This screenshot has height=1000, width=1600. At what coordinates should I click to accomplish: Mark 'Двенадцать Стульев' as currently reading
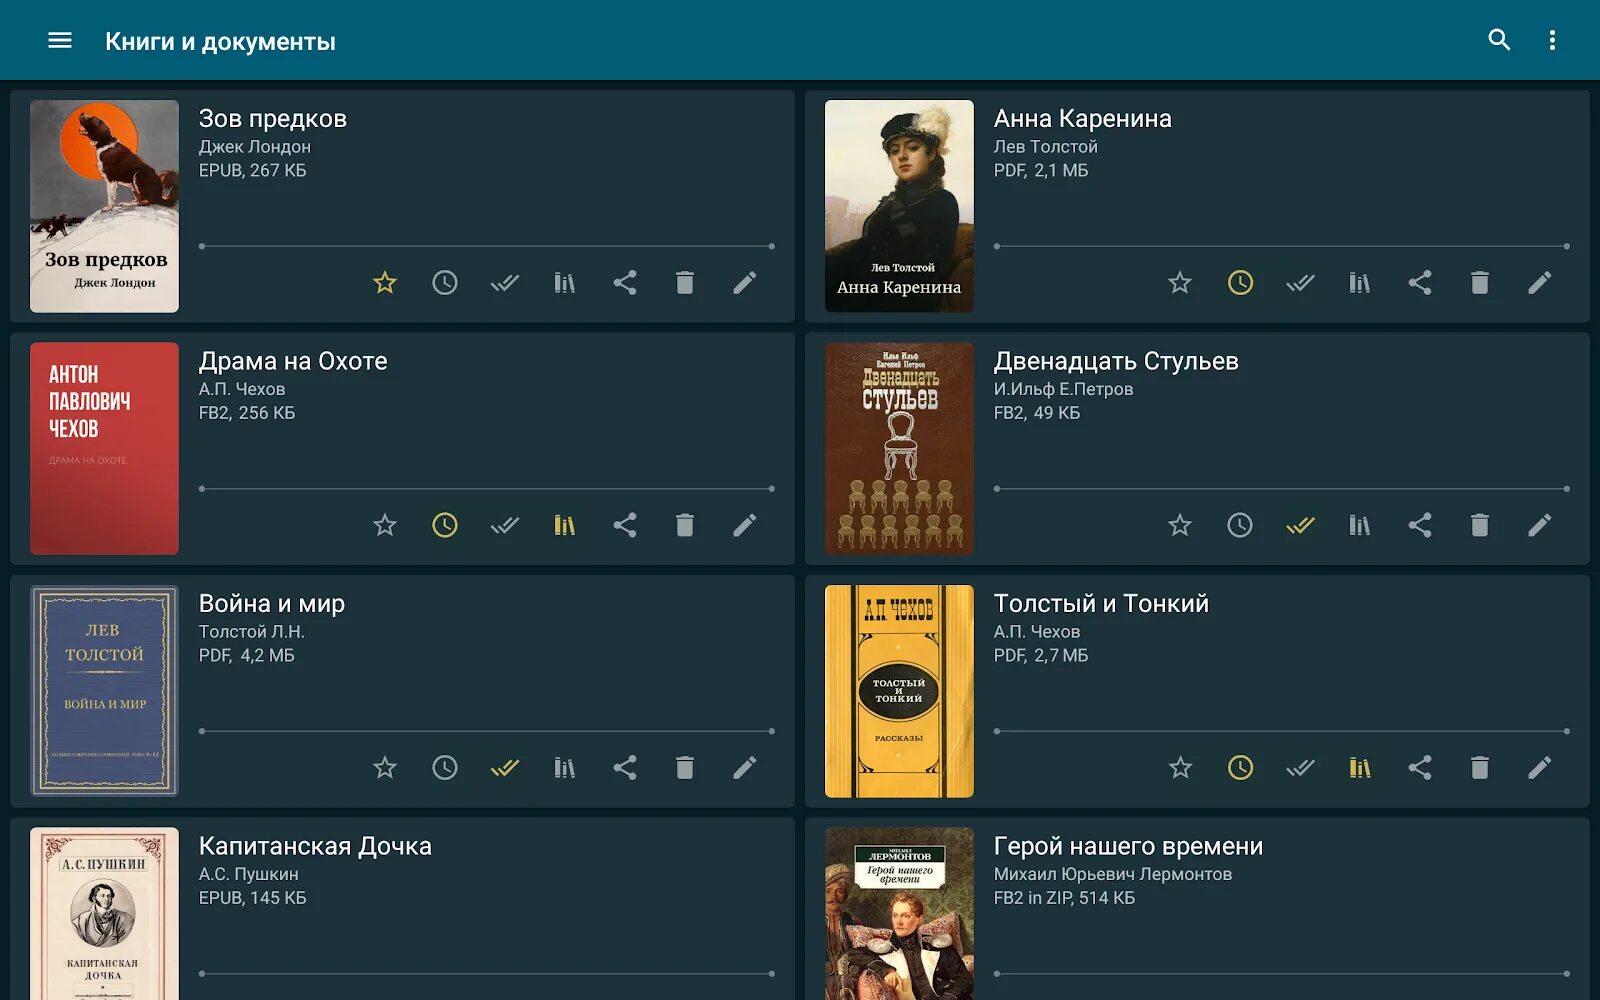pos(1240,525)
